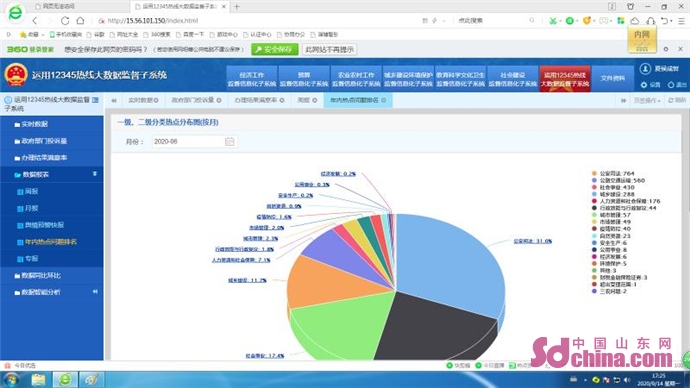
Task: Toggle the 社会事业 legend entry
Action: pos(613,187)
